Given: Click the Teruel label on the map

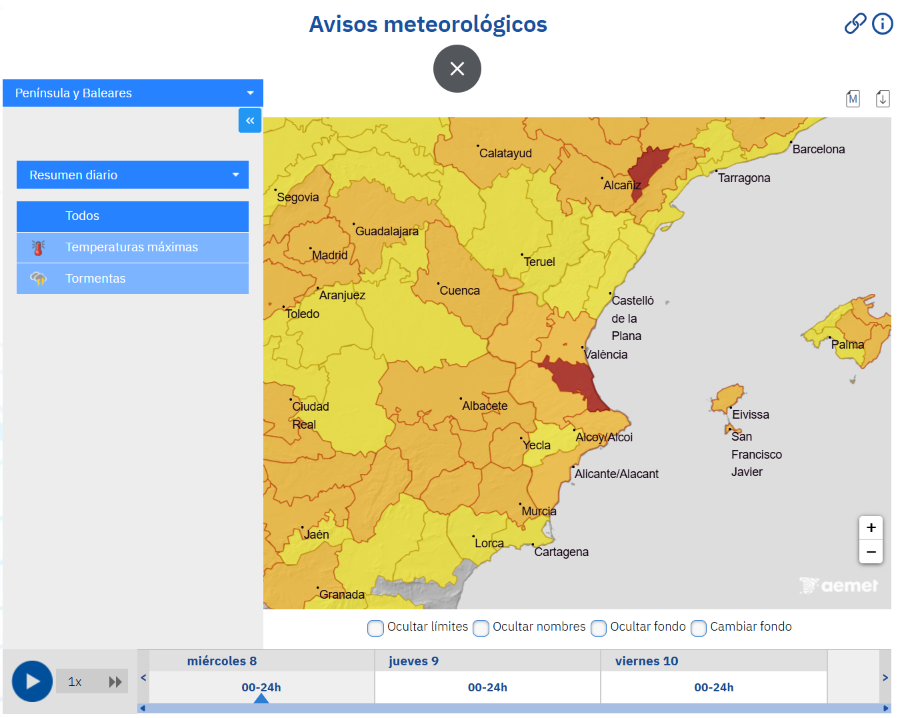Looking at the screenshot, I should point(540,262).
